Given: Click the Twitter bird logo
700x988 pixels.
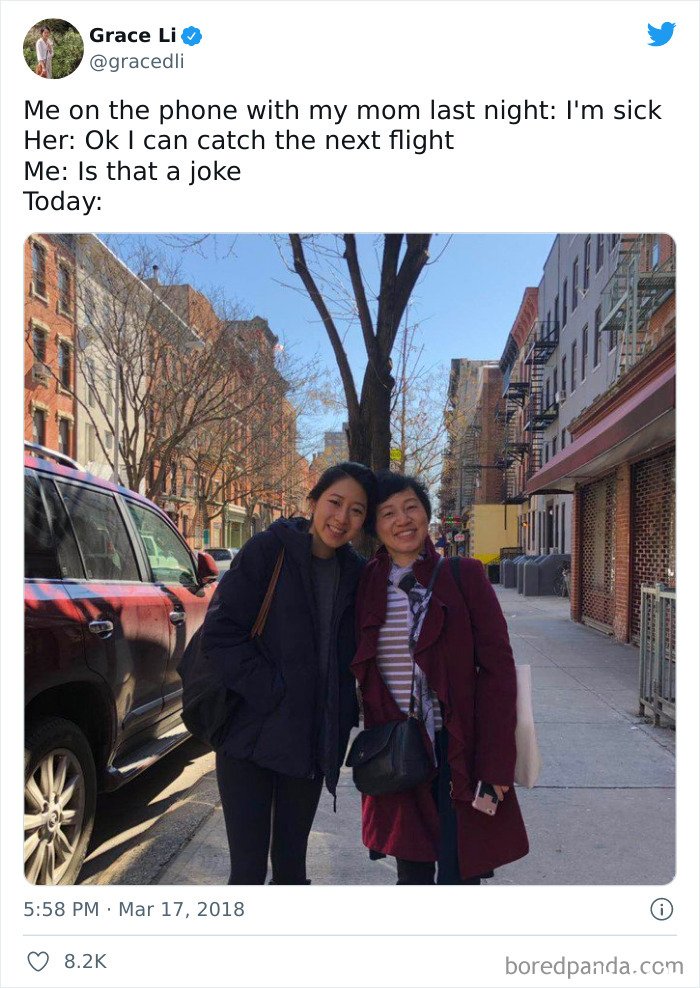Looking at the screenshot, I should 661,34.
